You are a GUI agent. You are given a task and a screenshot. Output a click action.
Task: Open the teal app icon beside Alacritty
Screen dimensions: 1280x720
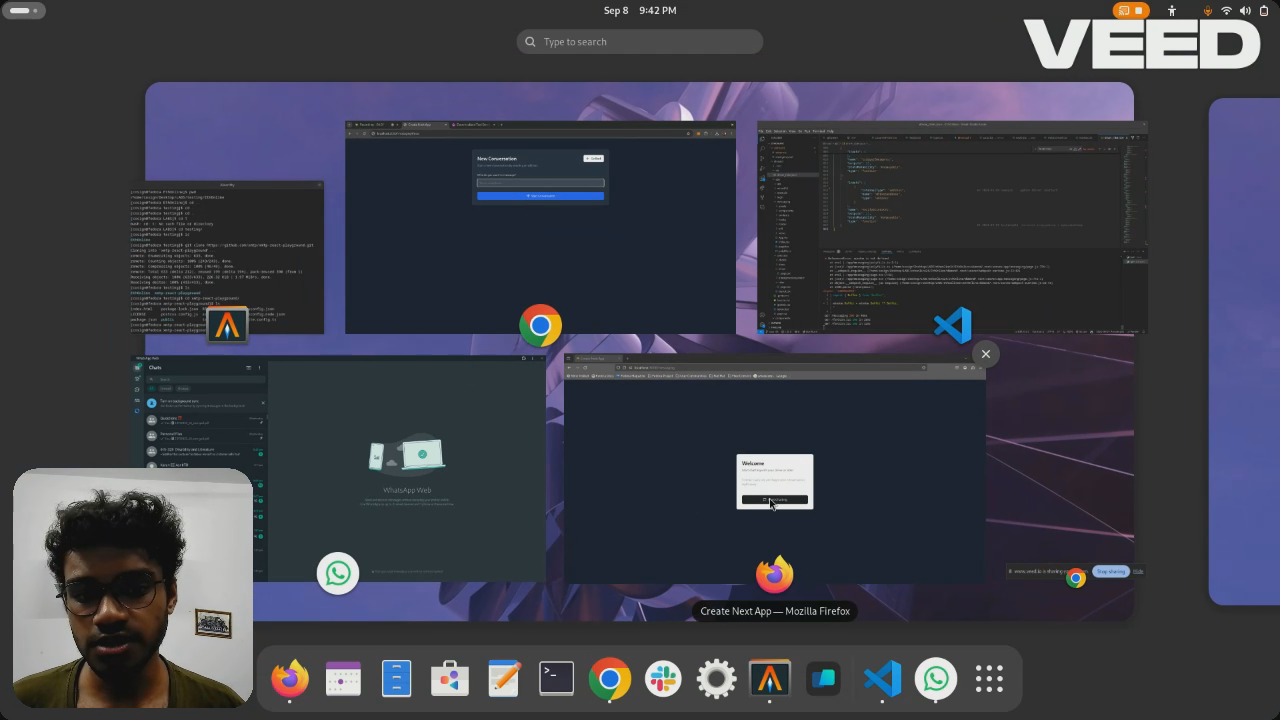click(823, 679)
